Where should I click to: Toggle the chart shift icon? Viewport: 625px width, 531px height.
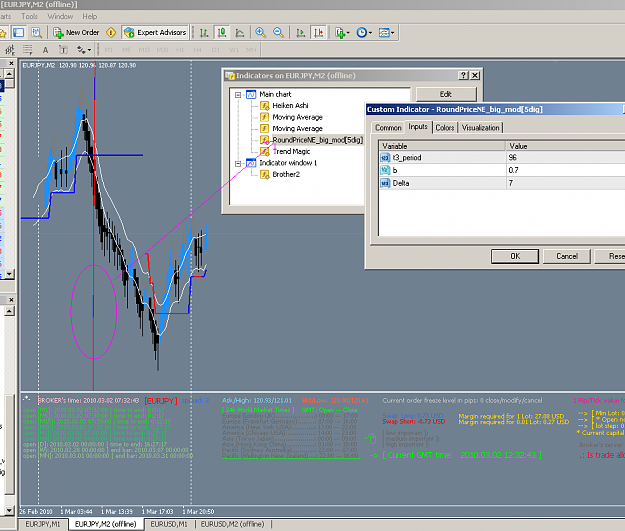(x=319, y=33)
